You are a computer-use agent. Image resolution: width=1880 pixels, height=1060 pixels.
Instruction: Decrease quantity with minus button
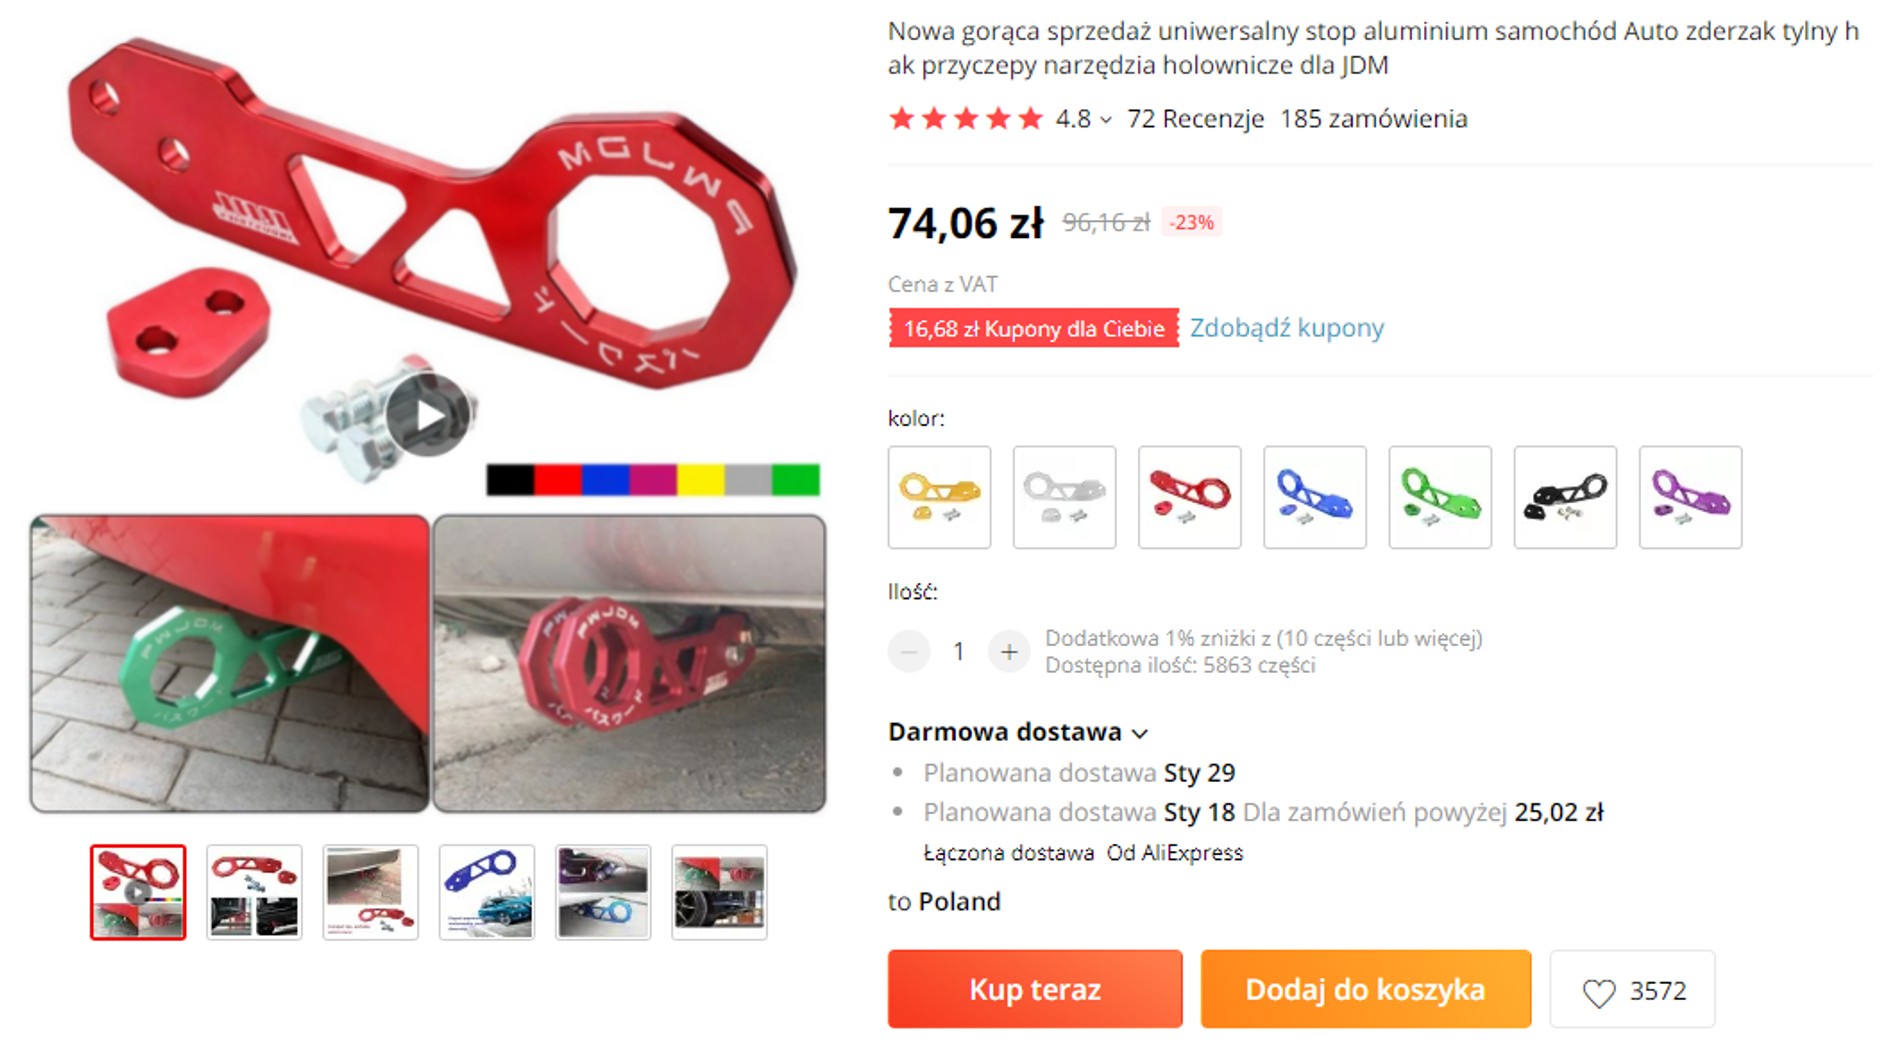(909, 652)
